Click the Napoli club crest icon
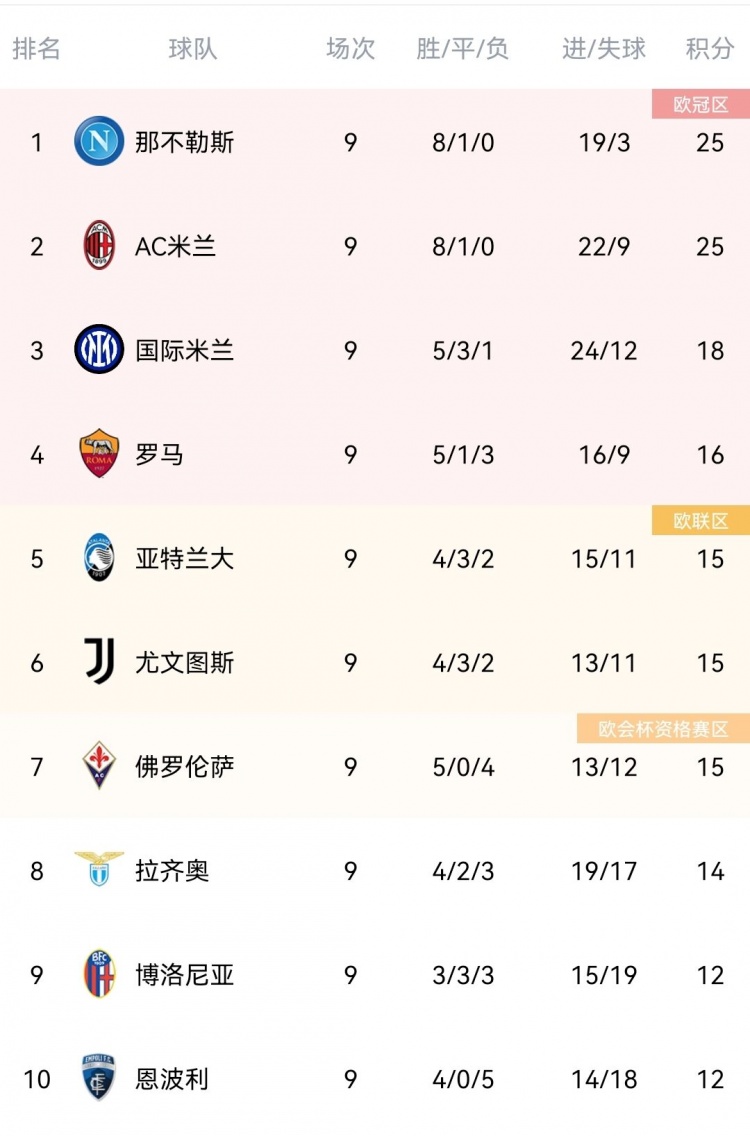Viewport: 750px width, 1136px height. pos(99,142)
